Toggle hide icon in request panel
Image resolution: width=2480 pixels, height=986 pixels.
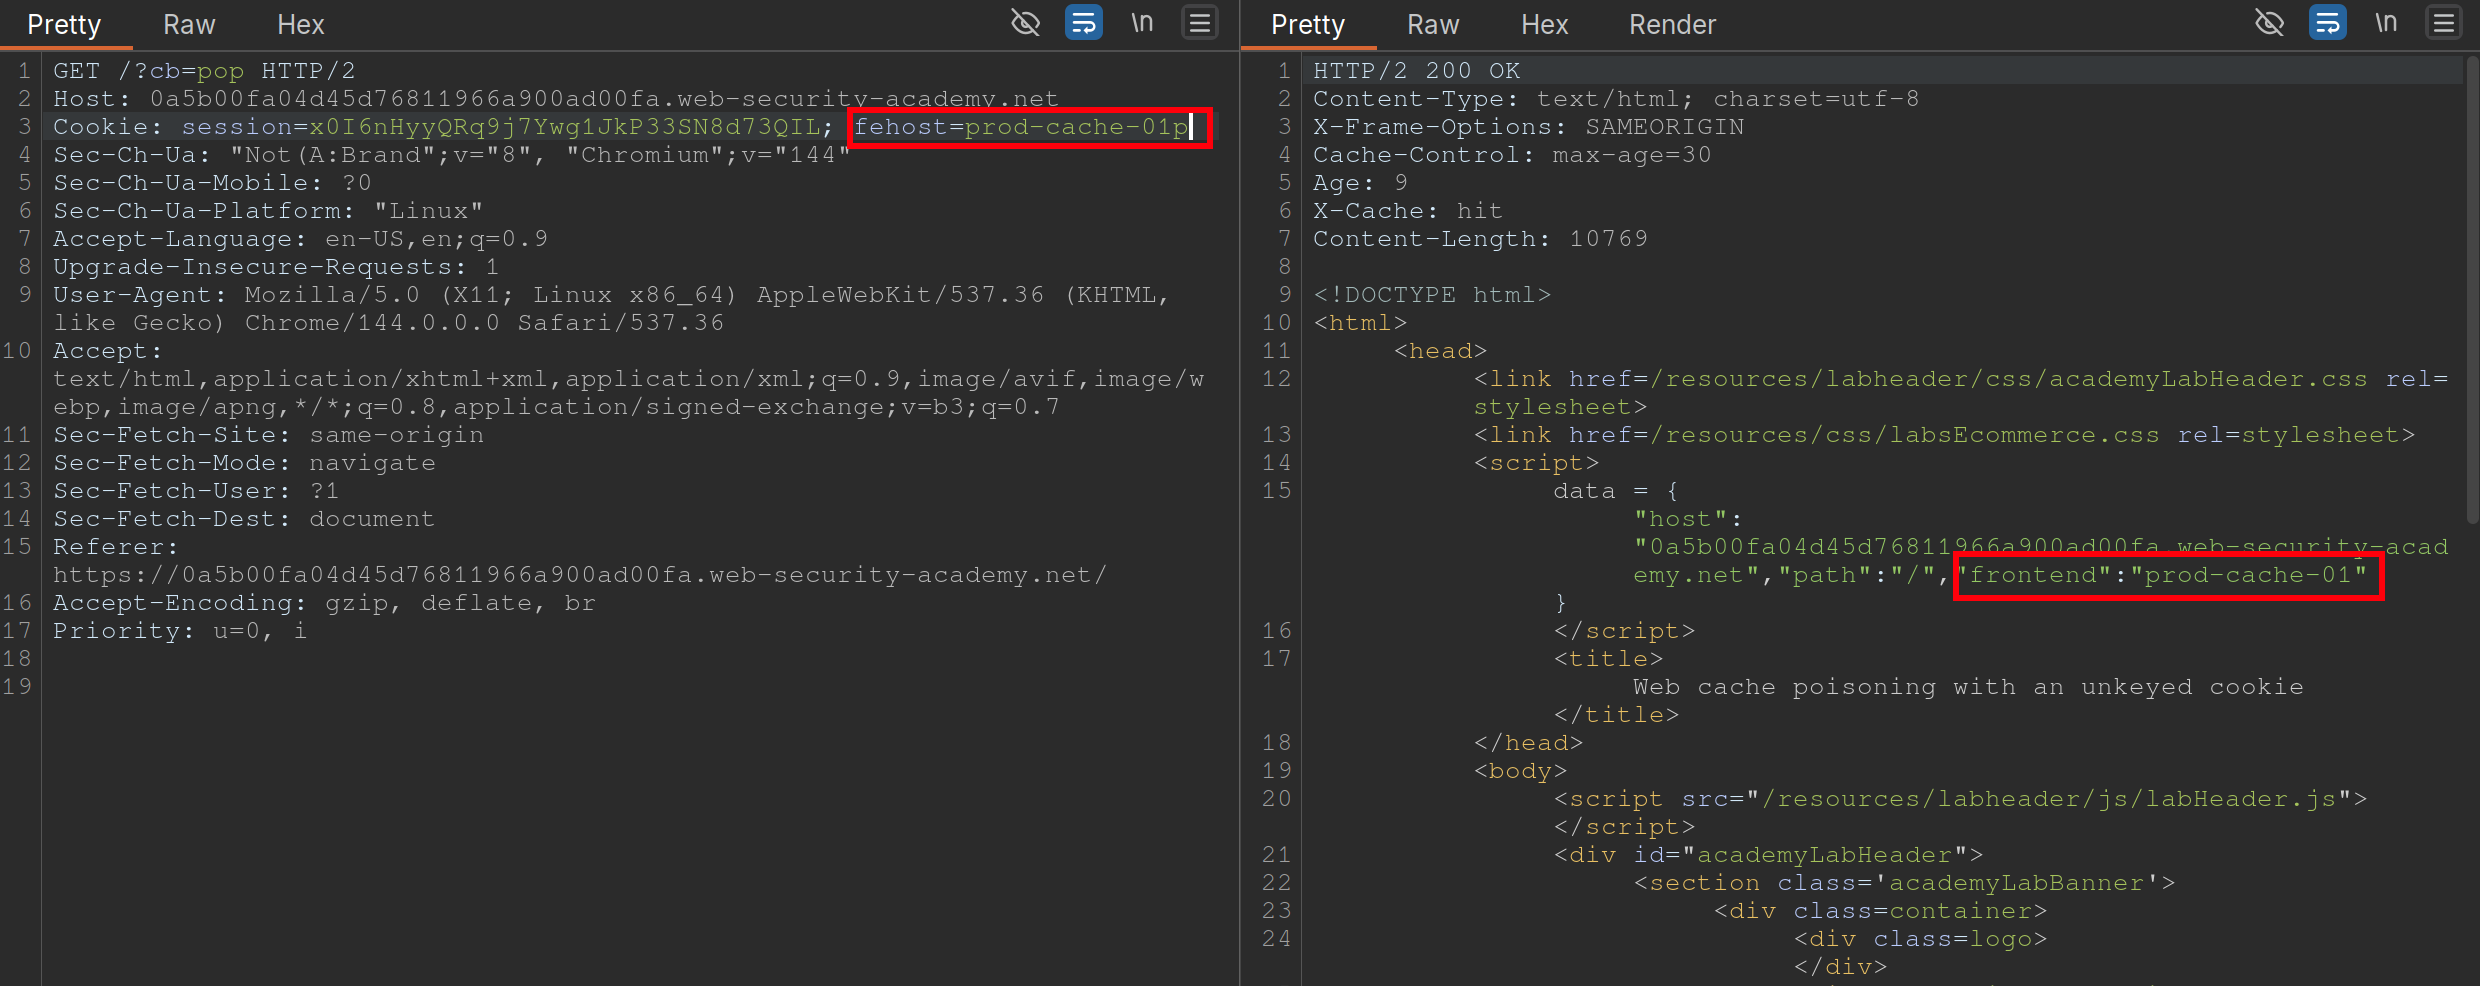[x=1025, y=23]
